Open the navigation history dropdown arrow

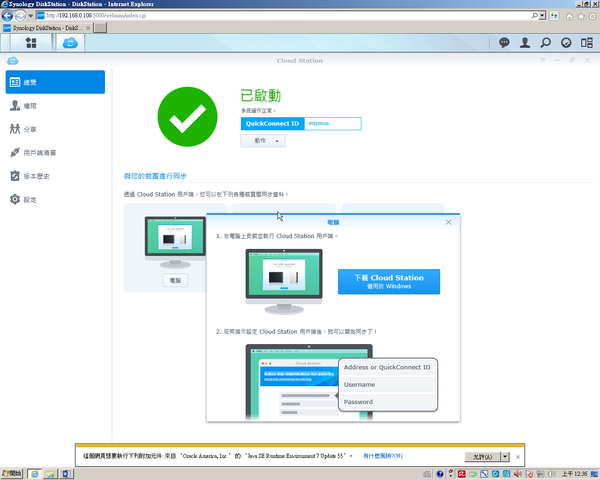31,16
